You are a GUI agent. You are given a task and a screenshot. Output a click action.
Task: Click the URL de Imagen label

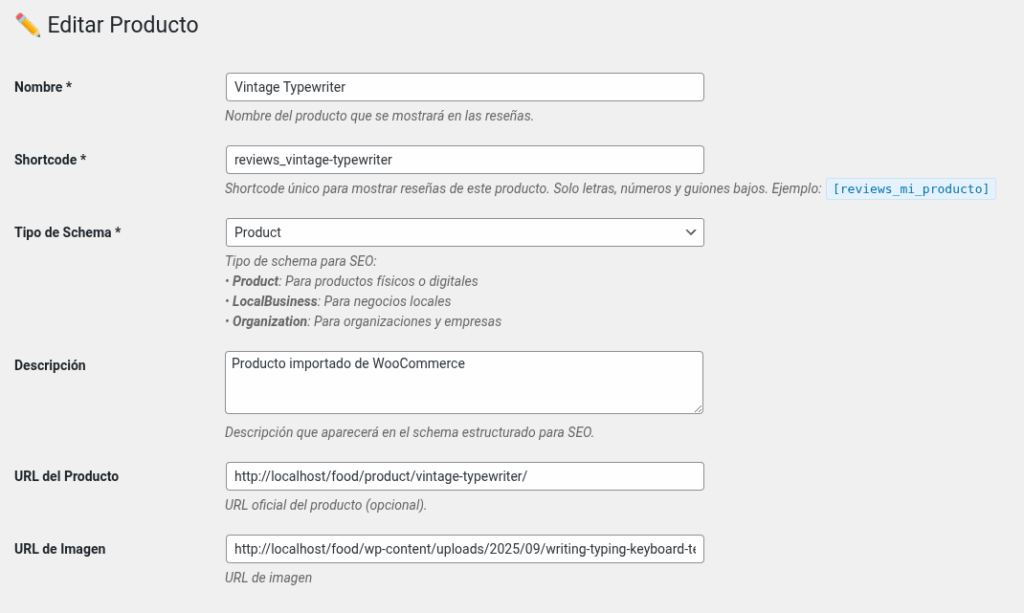point(60,549)
